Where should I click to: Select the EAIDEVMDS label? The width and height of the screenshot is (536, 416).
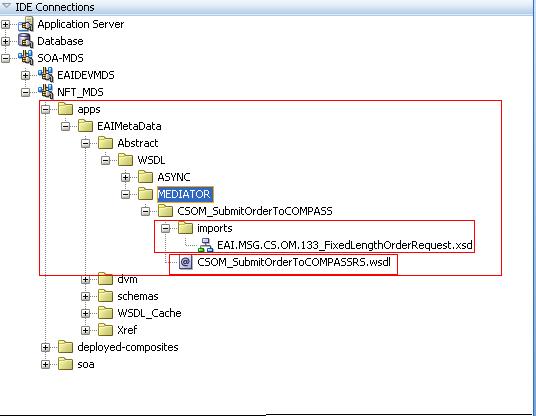(x=86, y=75)
